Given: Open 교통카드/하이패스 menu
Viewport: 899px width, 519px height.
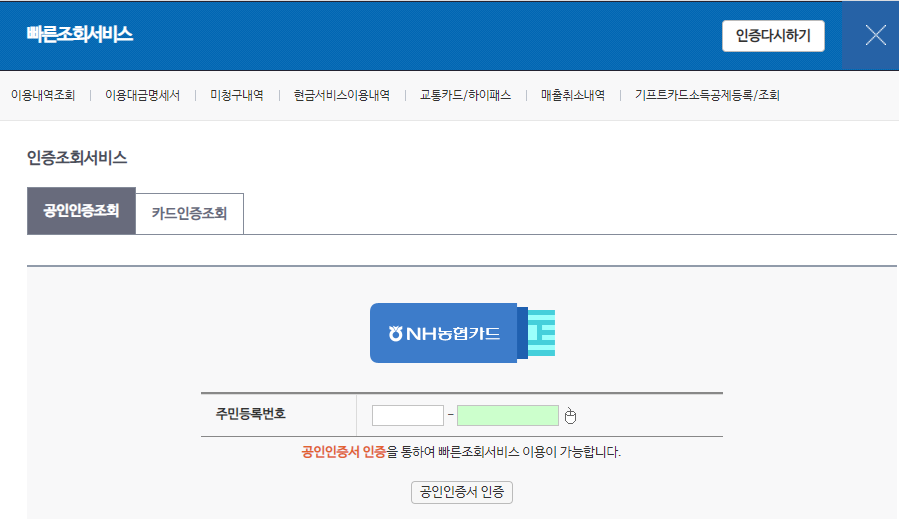Looking at the screenshot, I should tap(465, 95).
